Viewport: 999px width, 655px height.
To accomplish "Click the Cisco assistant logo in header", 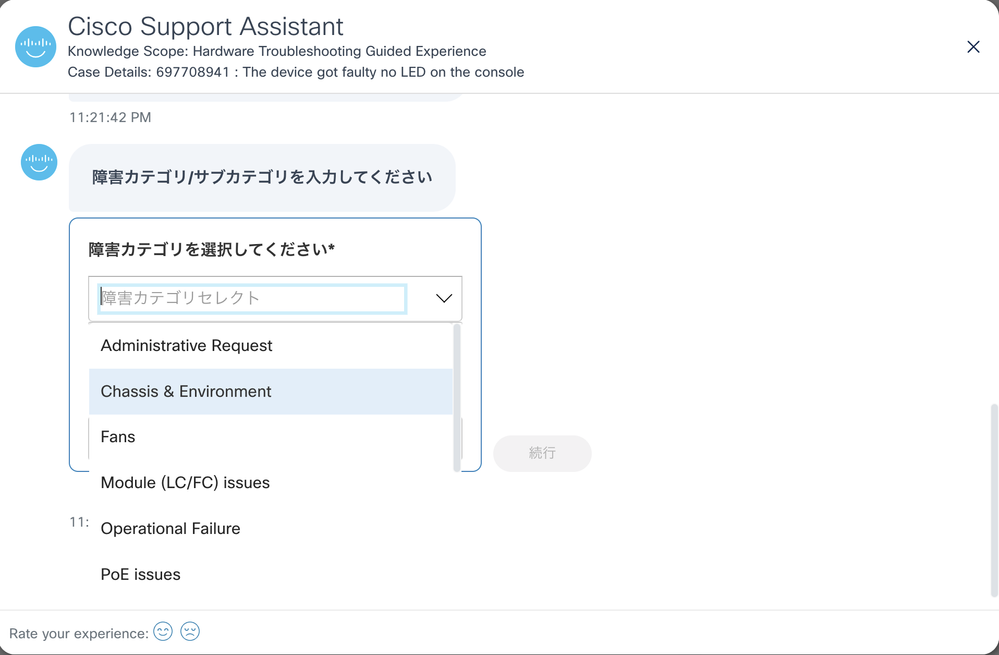I will [x=36, y=47].
